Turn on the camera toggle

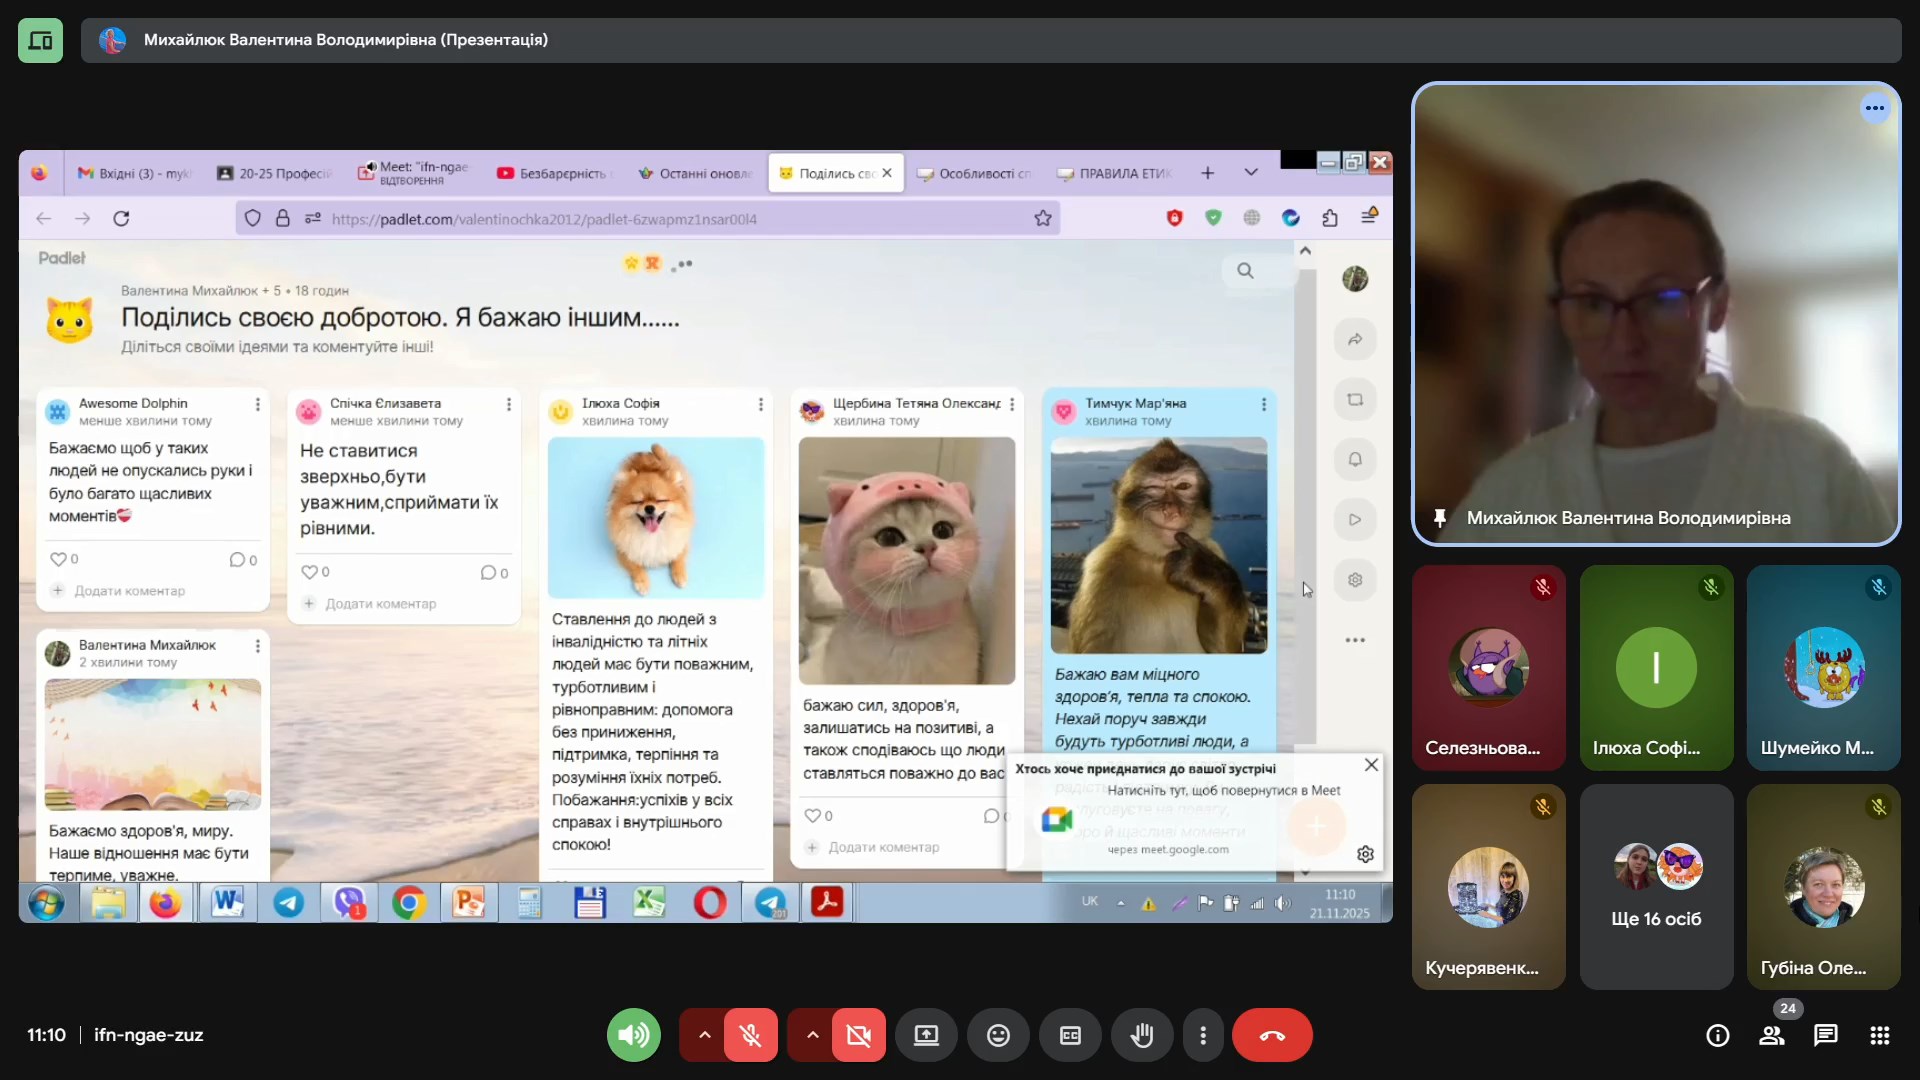coord(858,1035)
